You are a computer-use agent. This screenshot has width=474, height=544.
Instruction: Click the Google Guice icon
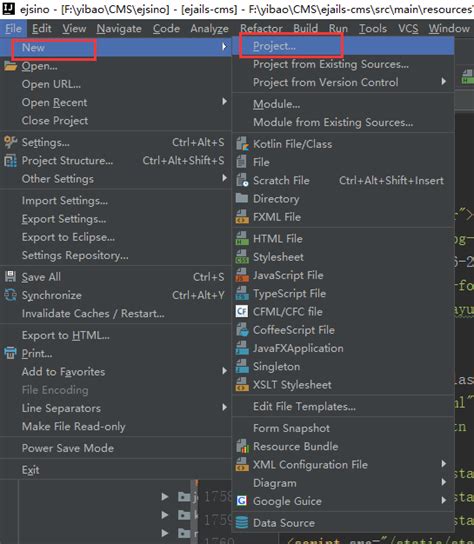pyautogui.click(x=242, y=501)
